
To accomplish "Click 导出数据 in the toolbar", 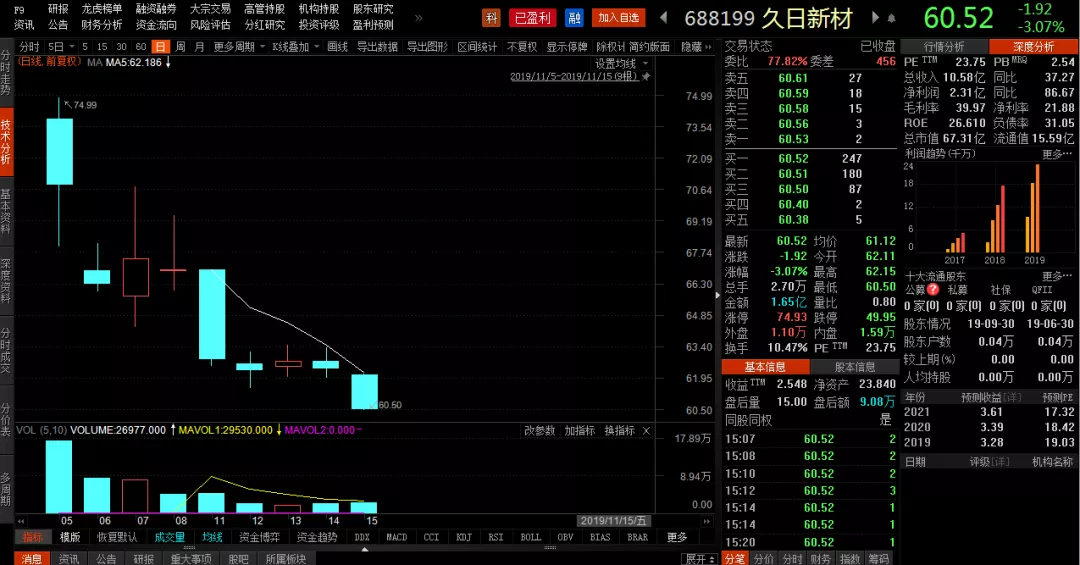I will (x=377, y=47).
